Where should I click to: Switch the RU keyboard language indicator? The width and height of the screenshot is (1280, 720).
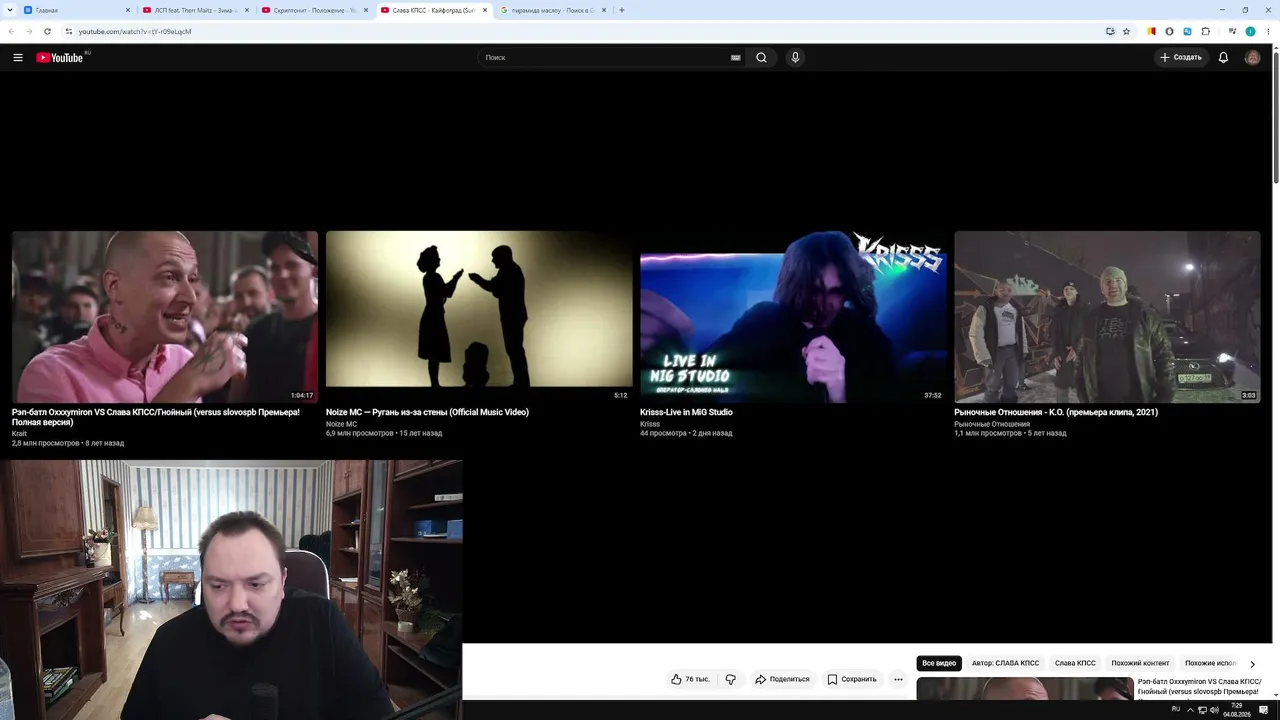point(1176,709)
